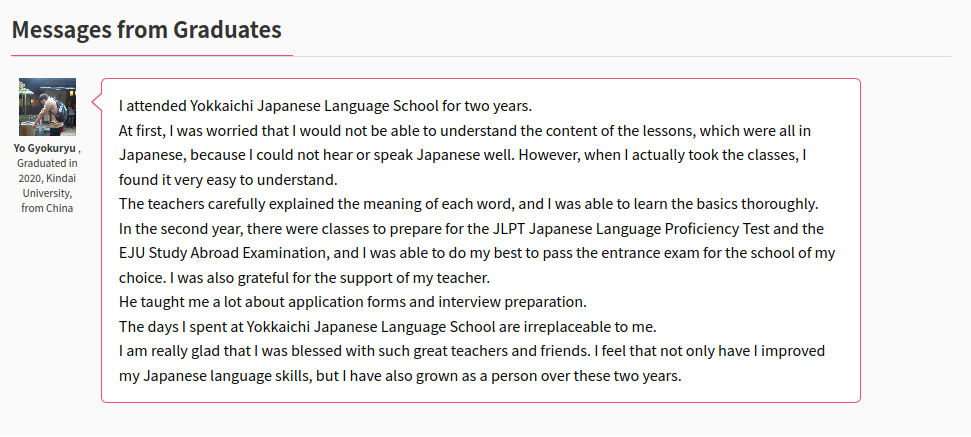Image resolution: width=971 pixels, height=437 pixels.
Task: Click the name 'Yo Gyokuryu'
Action: pos(45,149)
